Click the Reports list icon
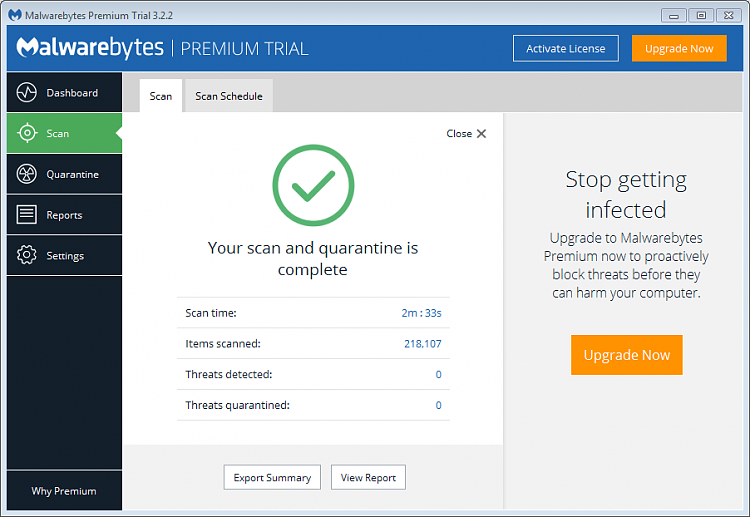 click(26, 215)
